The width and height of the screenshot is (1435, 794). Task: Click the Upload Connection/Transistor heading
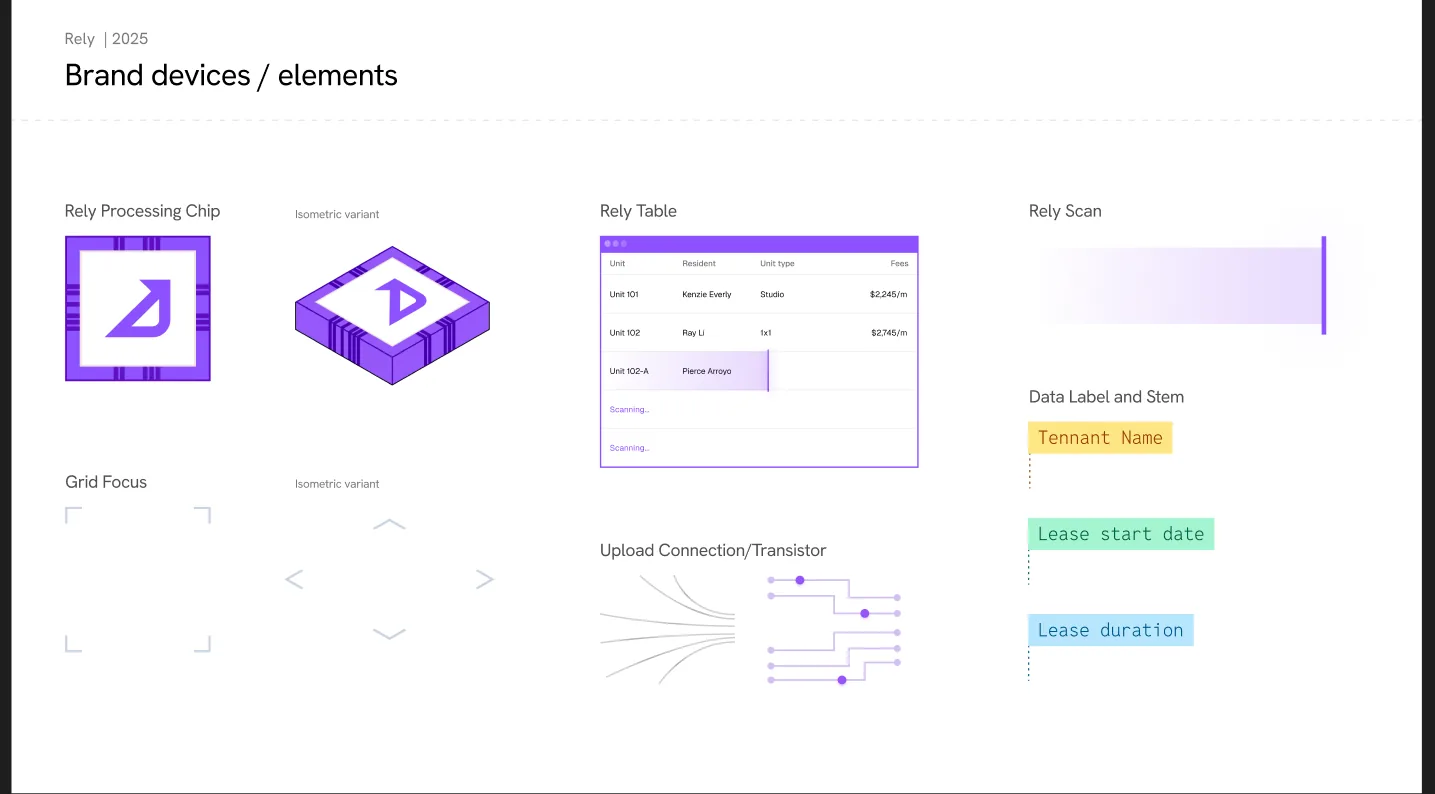(x=713, y=550)
